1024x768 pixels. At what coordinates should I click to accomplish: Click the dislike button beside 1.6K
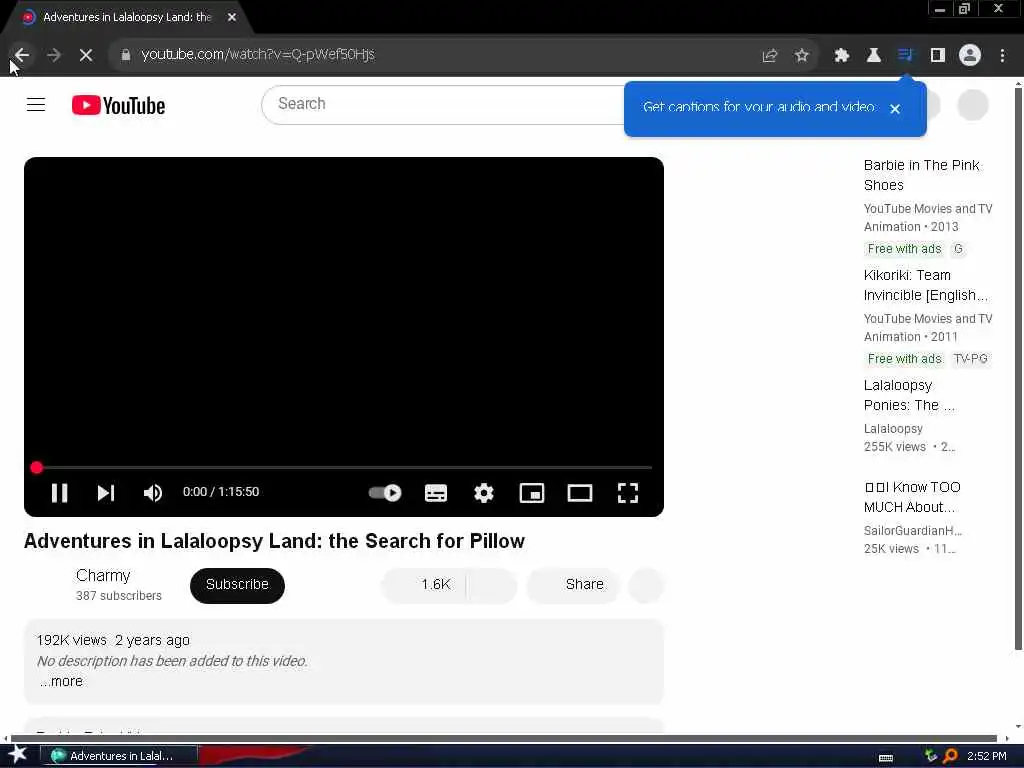click(492, 585)
